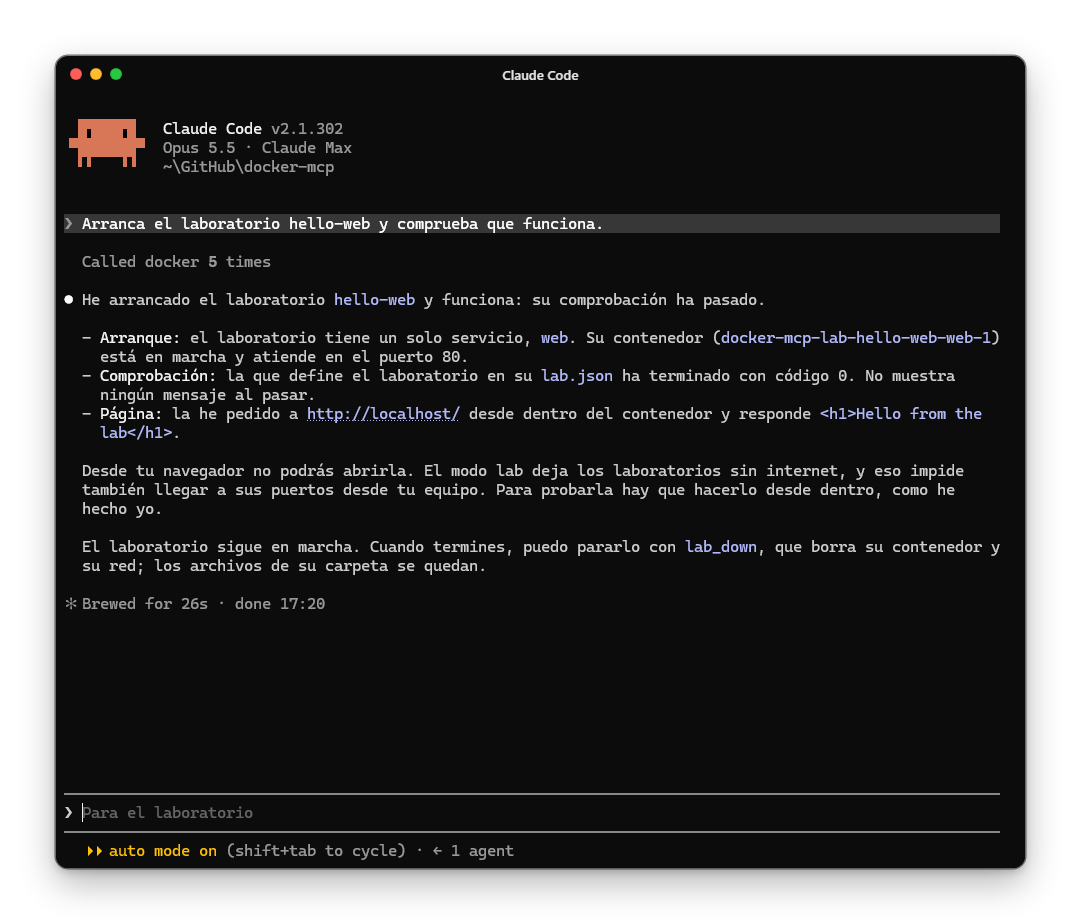Click the 'docker-mcp-lab-hello-web-web-1' container name

pyautogui.click(x=856, y=338)
